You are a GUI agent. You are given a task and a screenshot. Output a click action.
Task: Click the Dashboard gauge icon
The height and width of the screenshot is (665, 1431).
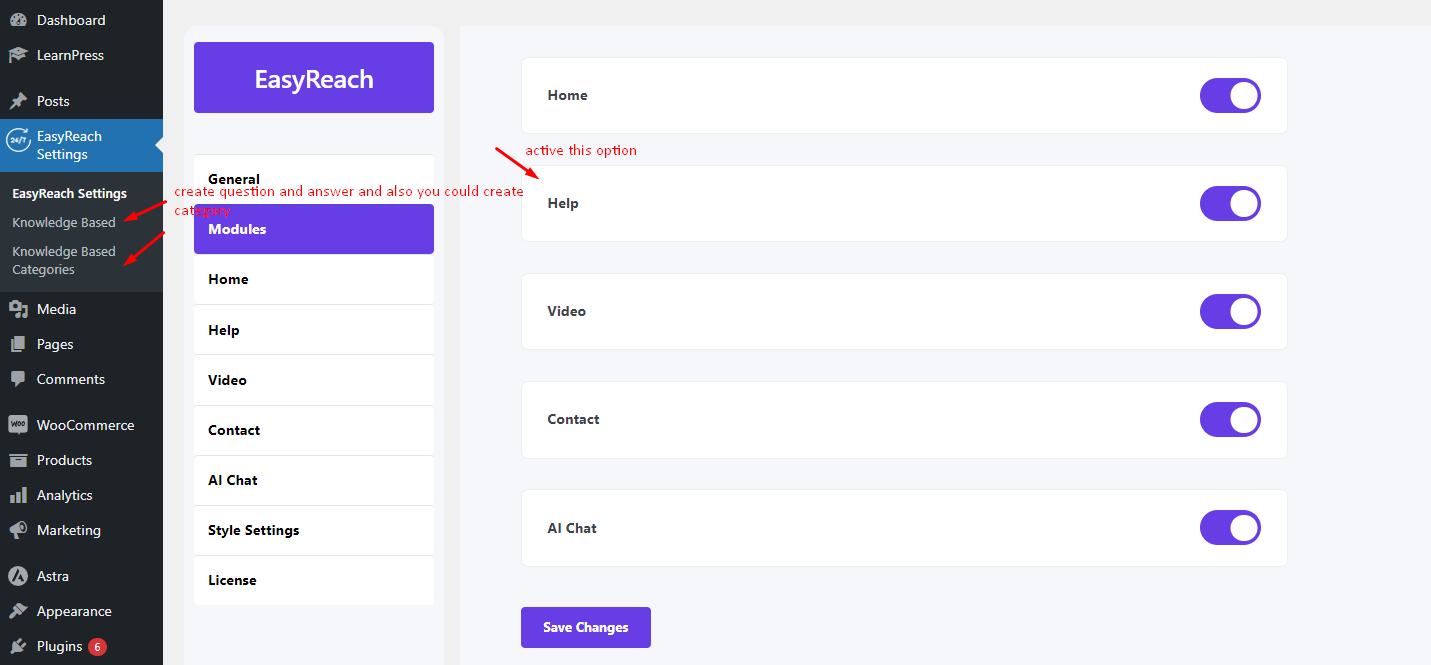click(18, 20)
